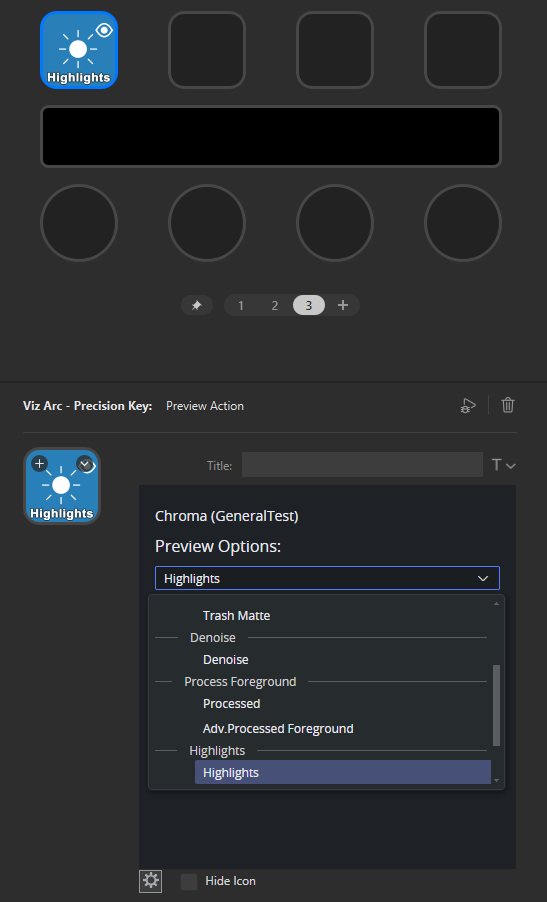This screenshot has width=547, height=902.
Task: Click the eye icon on the Highlights key
Action: click(x=104, y=30)
